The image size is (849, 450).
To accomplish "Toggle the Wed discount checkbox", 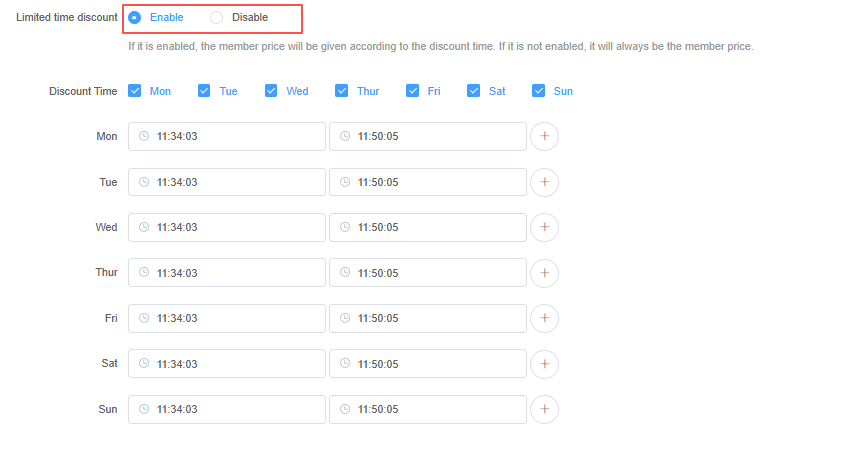I will tap(272, 91).
